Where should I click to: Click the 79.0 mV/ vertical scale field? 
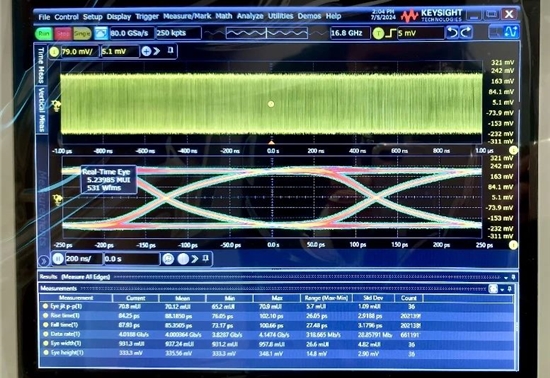[79, 52]
